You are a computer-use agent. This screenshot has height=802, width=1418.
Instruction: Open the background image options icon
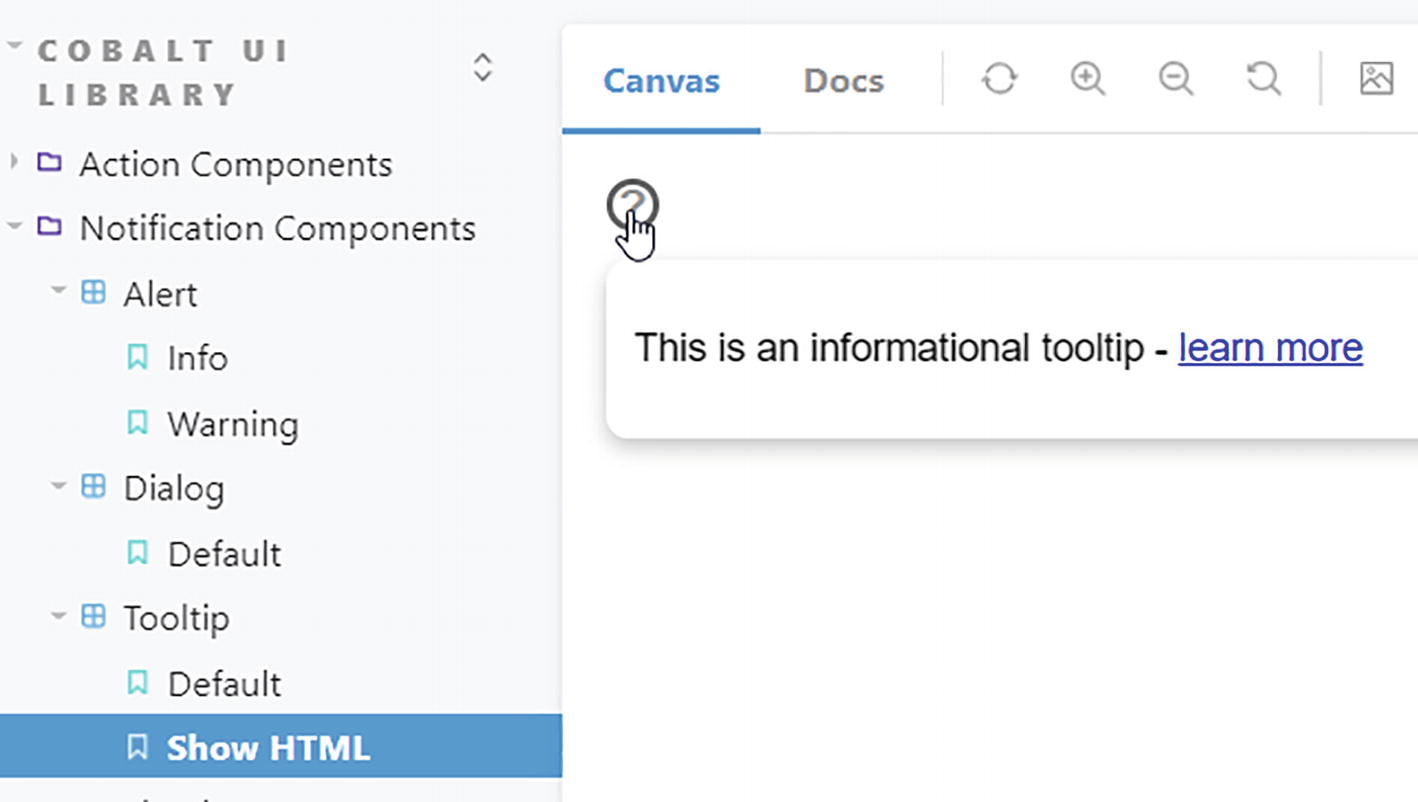click(1376, 79)
